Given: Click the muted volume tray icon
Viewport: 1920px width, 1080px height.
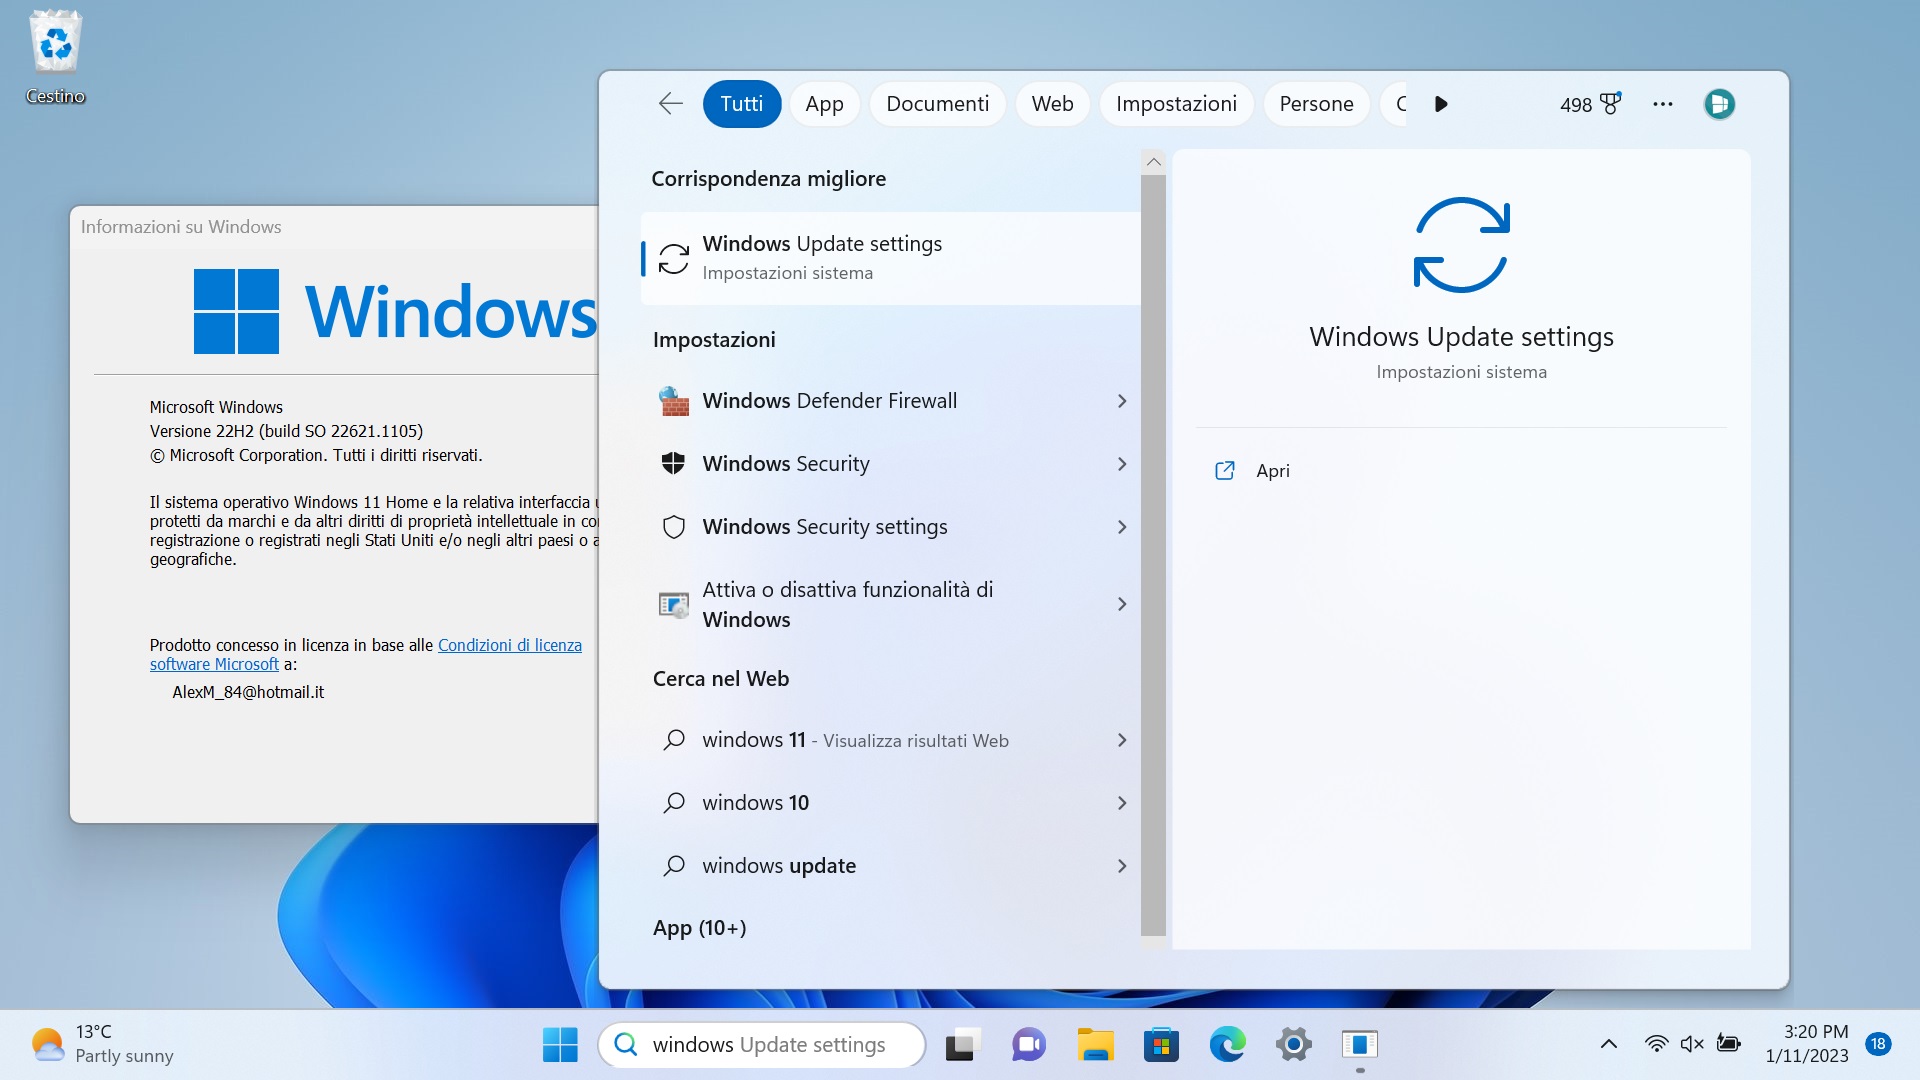Looking at the screenshot, I should coord(1692,1045).
